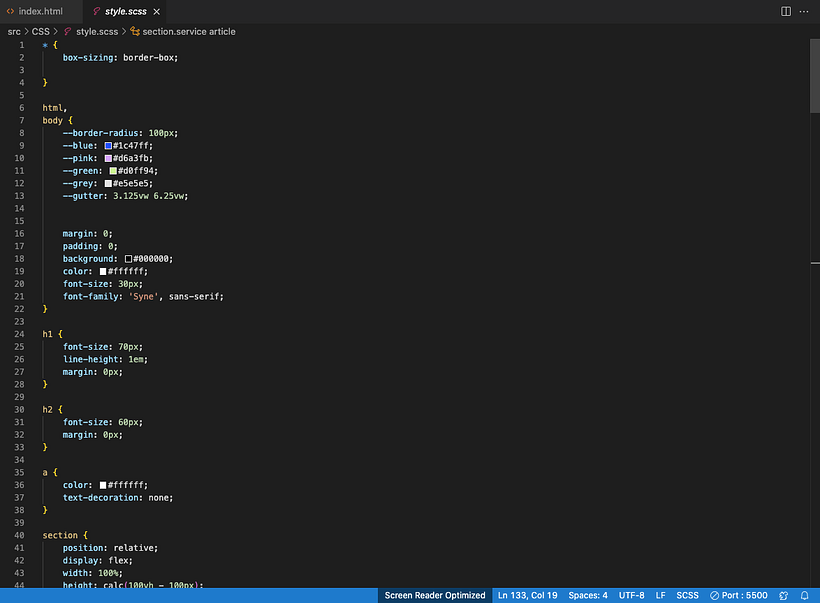Image resolution: width=820 pixels, height=603 pixels.
Task: Click Ln 133, Col 19 to go to line
Action: tap(527, 594)
